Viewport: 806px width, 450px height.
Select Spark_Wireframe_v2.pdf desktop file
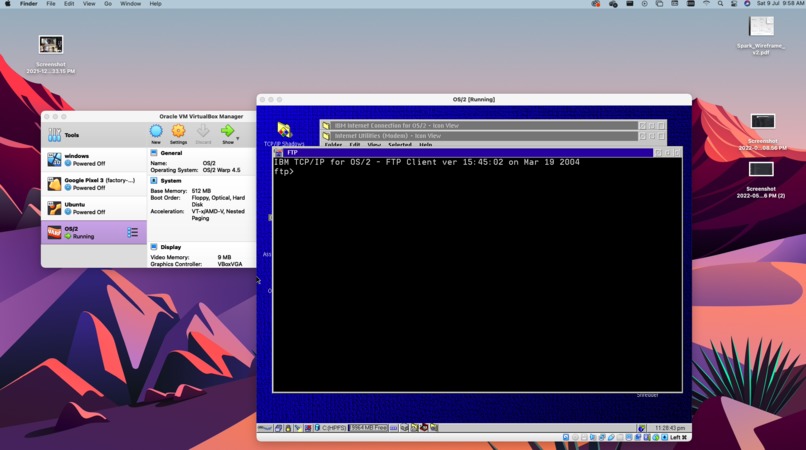click(x=761, y=35)
